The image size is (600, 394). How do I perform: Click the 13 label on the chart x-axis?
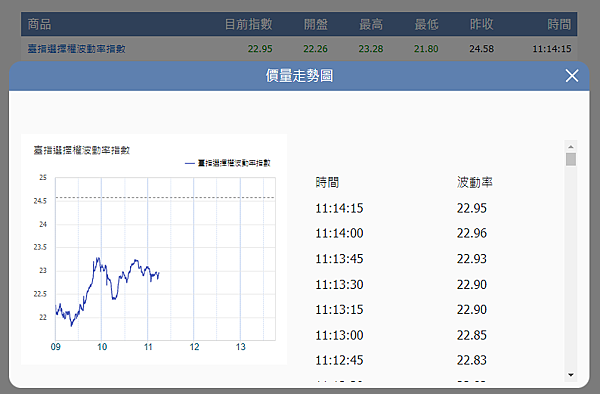coord(240,347)
